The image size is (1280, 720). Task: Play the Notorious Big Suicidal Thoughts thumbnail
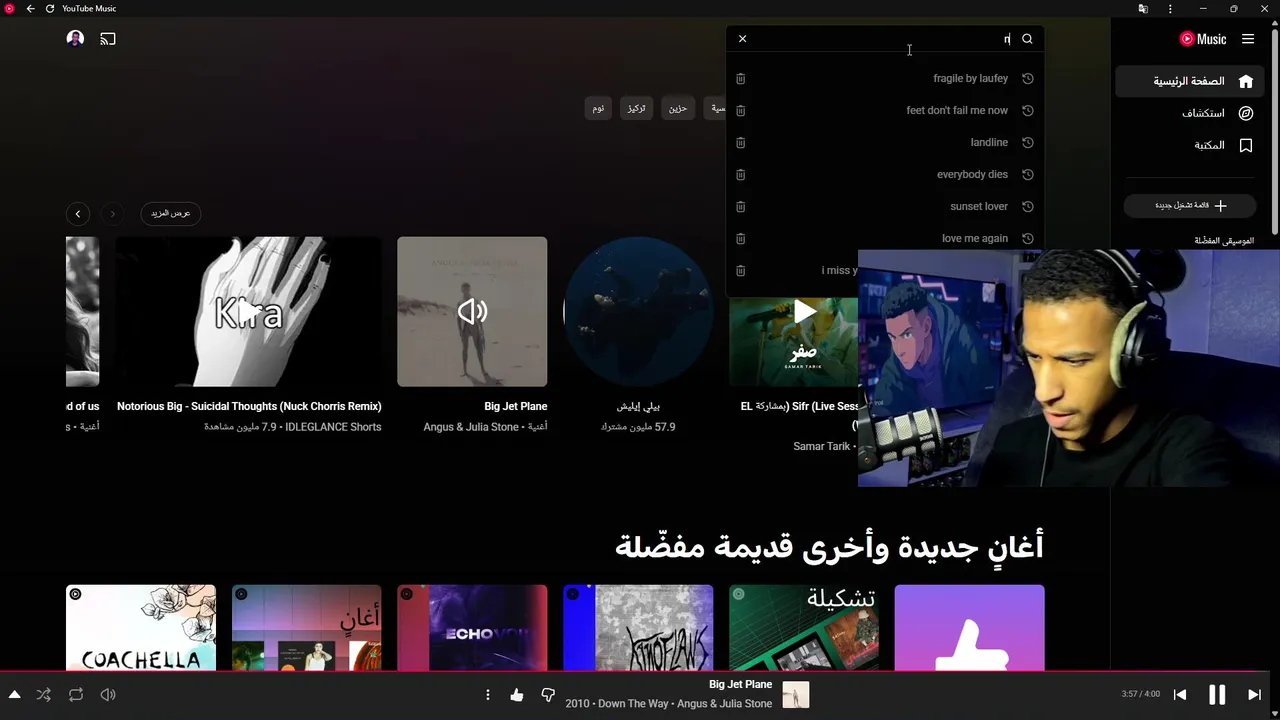point(248,312)
